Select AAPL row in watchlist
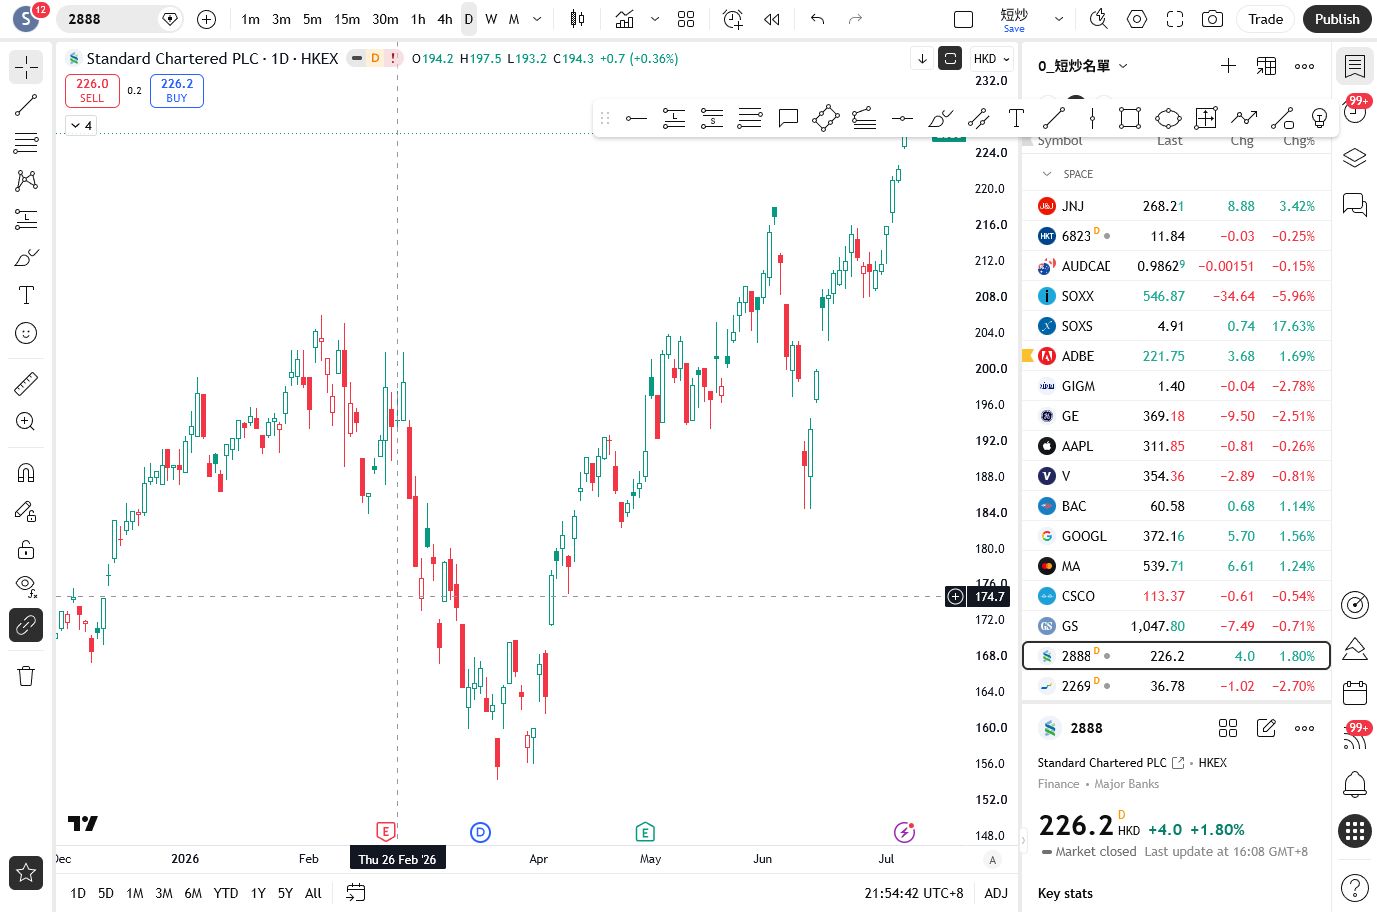 (1176, 446)
